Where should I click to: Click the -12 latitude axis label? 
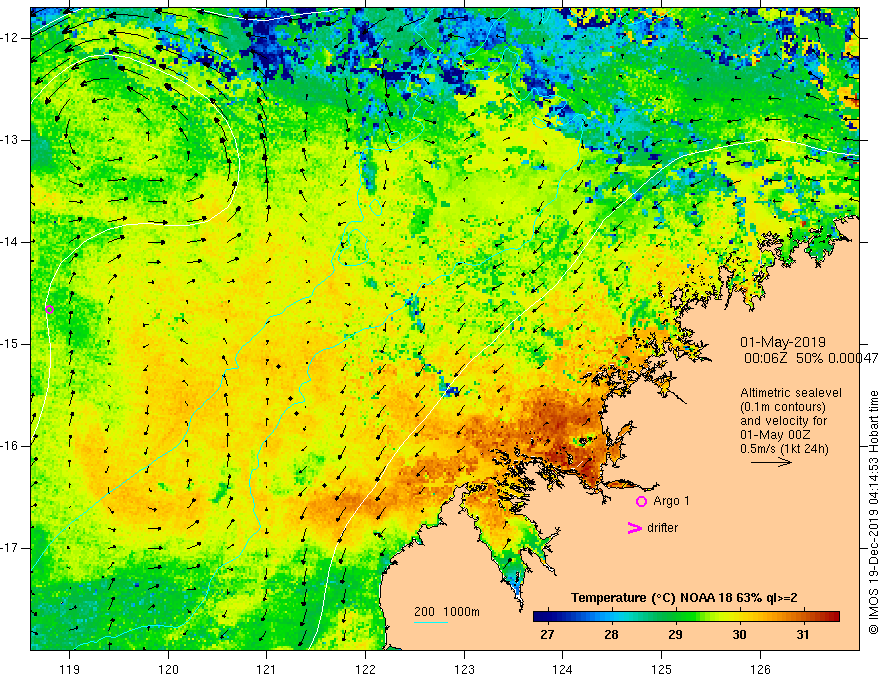point(10,38)
